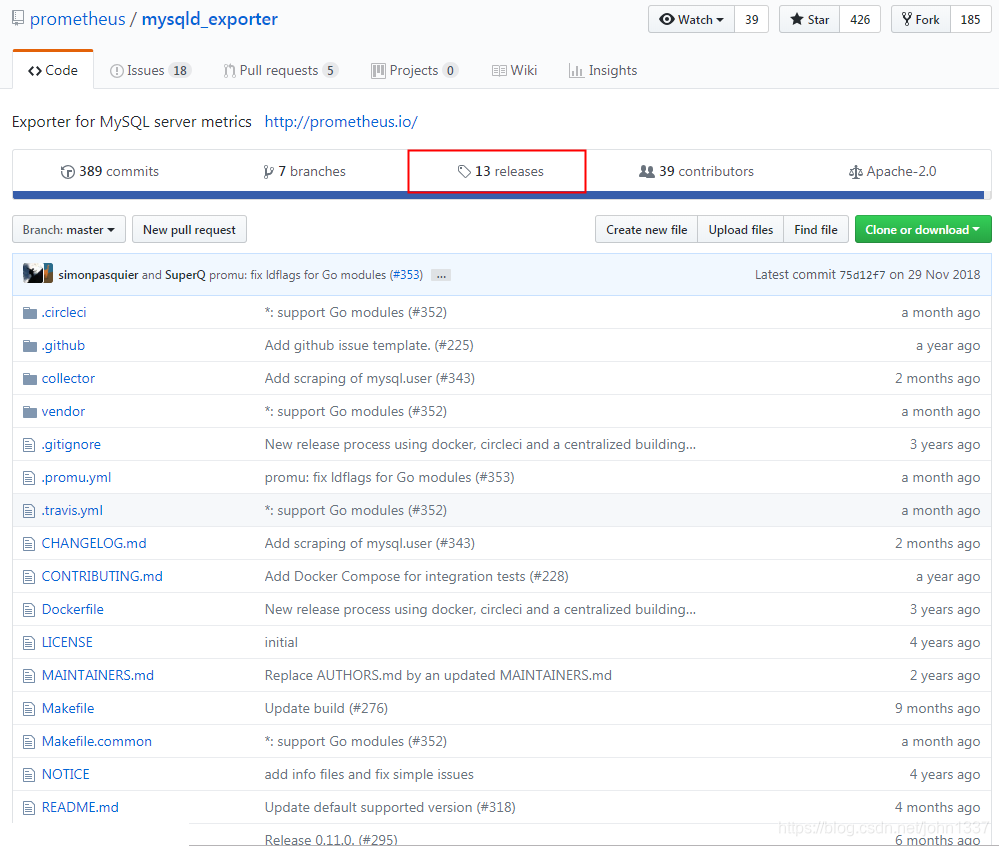Open the #353 pull request link
Image resolution: width=999 pixels, height=846 pixels.
point(406,275)
